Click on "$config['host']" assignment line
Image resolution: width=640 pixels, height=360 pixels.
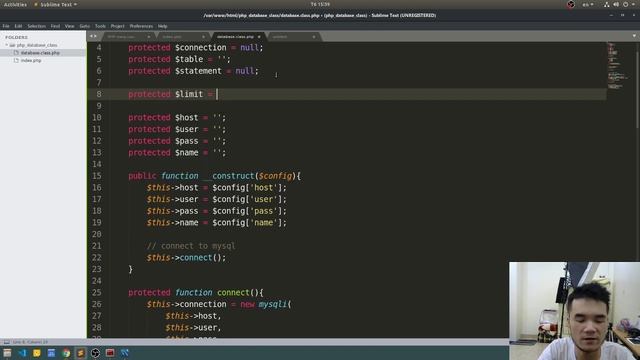click(217, 188)
